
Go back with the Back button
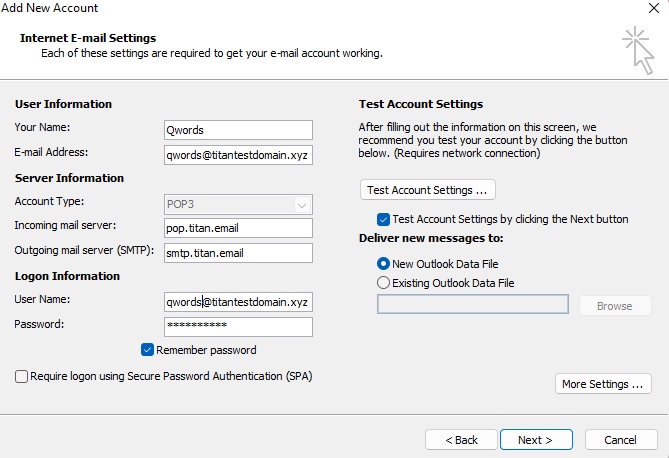pyautogui.click(x=461, y=440)
